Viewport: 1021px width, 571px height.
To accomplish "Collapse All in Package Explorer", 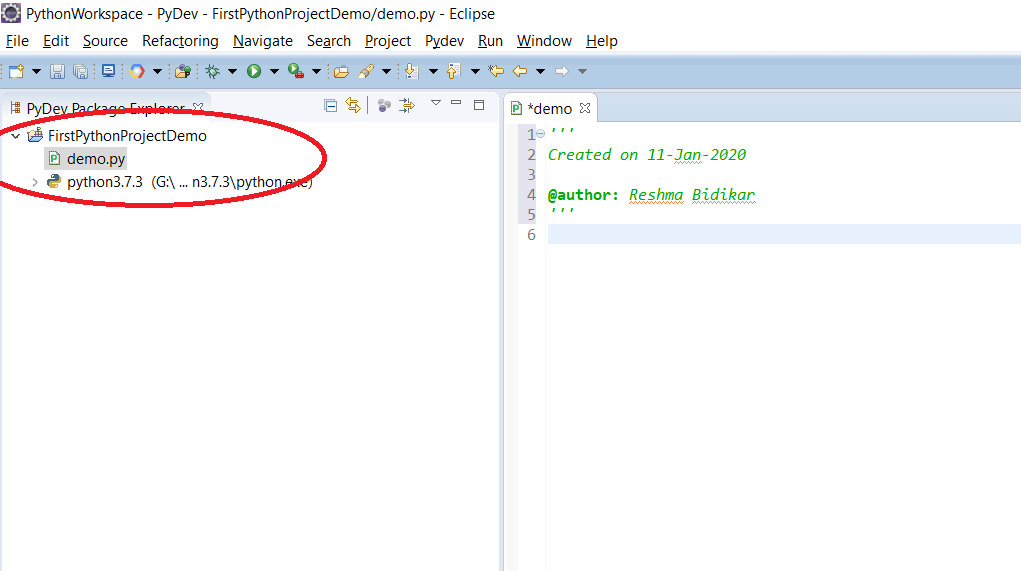I will click(331, 105).
